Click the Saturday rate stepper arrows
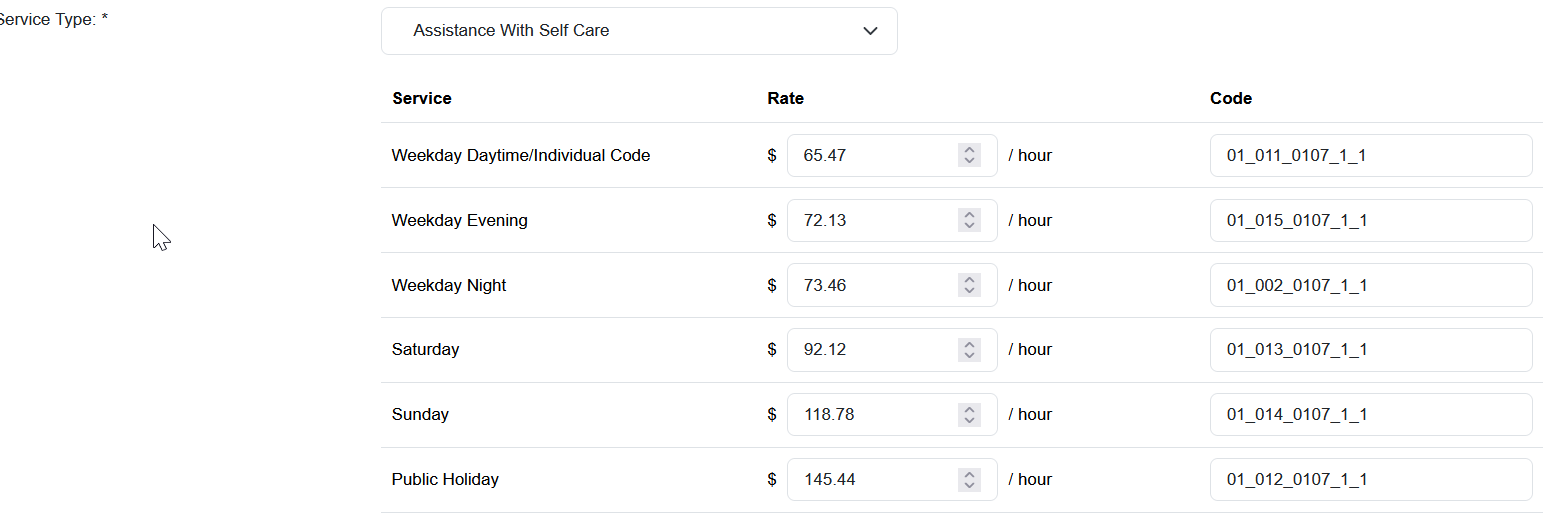Image resolution: width=1559 pixels, height=523 pixels. [969, 350]
